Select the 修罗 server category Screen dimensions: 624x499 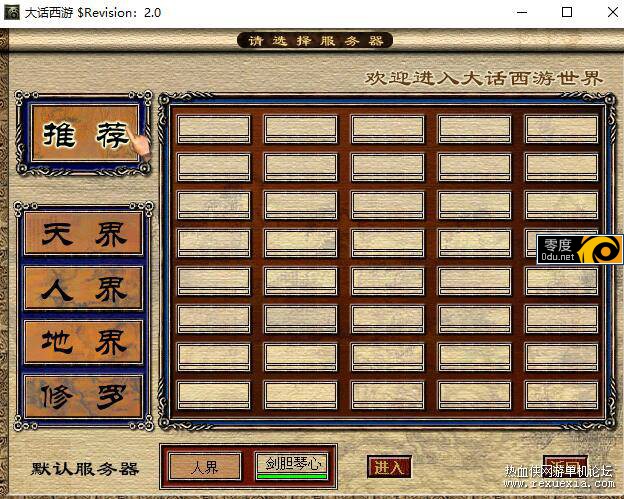point(84,397)
